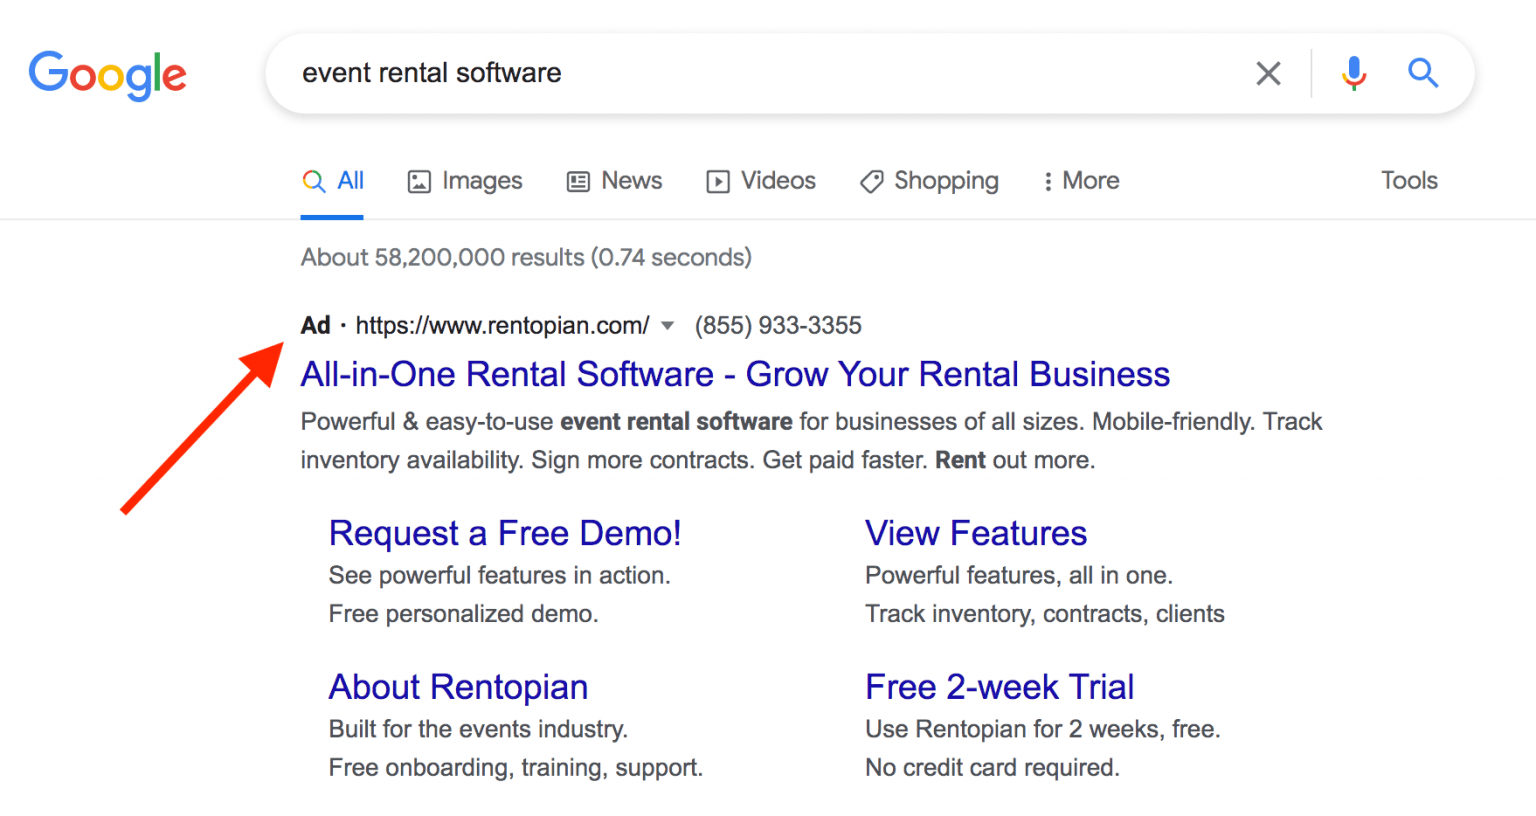
Task: Switch to the Shopping tab
Action: tap(929, 181)
